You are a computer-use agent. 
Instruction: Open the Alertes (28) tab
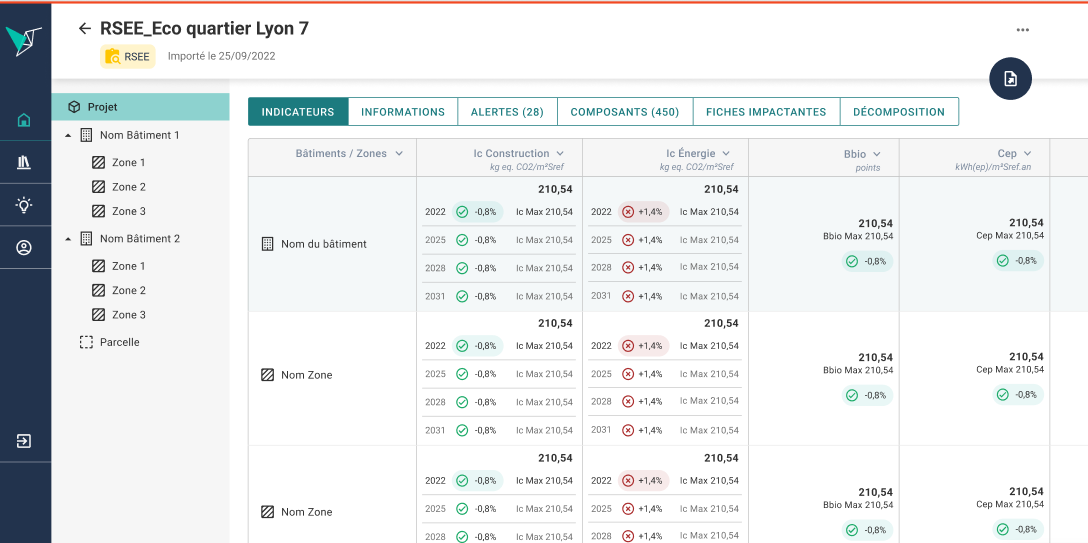tap(507, 112)
